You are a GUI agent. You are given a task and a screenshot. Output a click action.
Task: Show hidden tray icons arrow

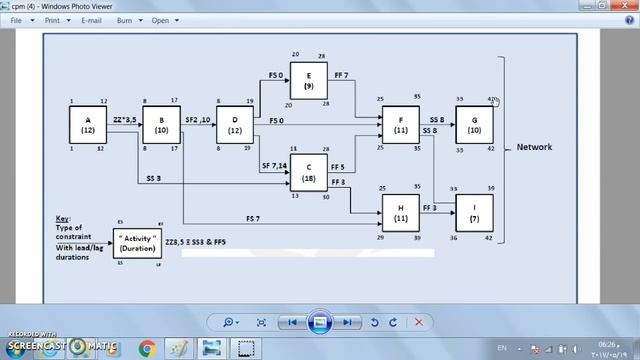tap(519, 349)
